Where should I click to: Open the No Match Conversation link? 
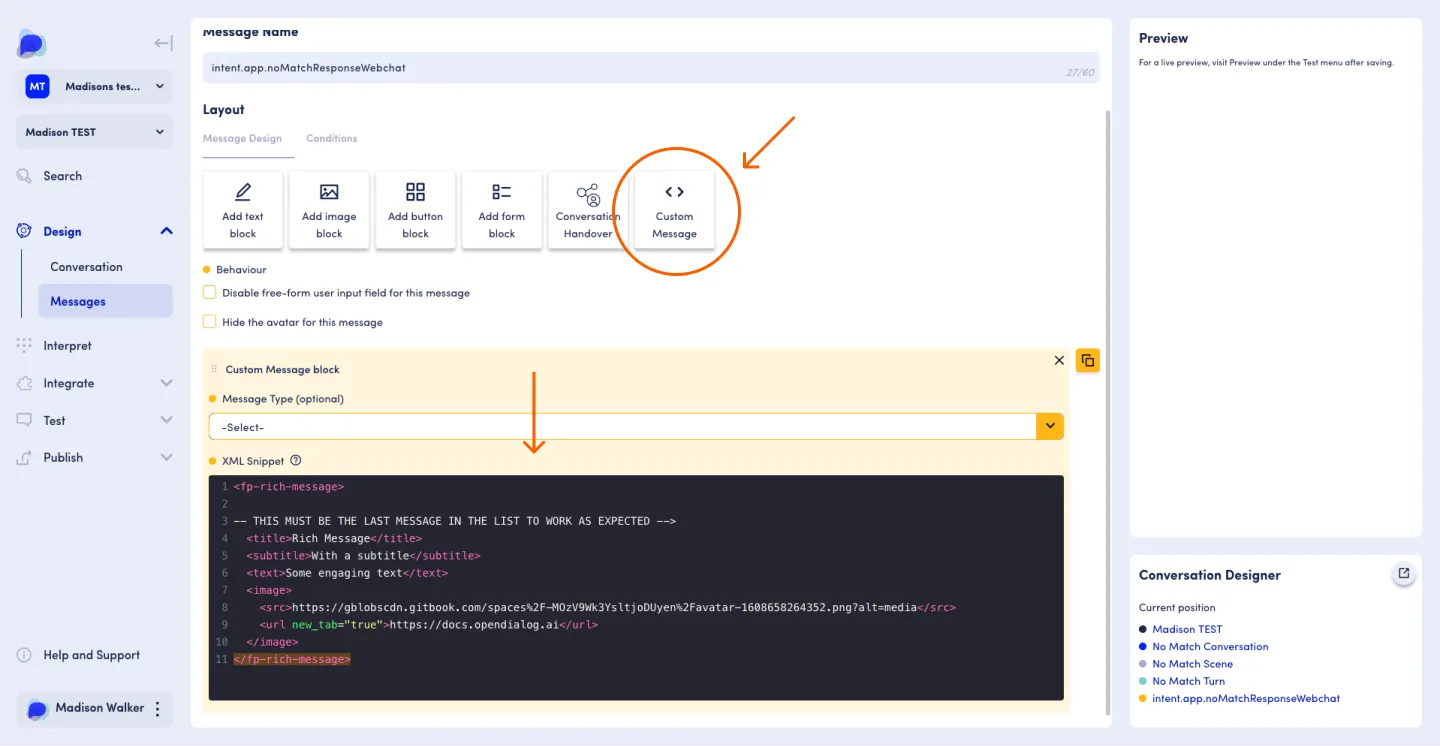[x=1210, y=646]
